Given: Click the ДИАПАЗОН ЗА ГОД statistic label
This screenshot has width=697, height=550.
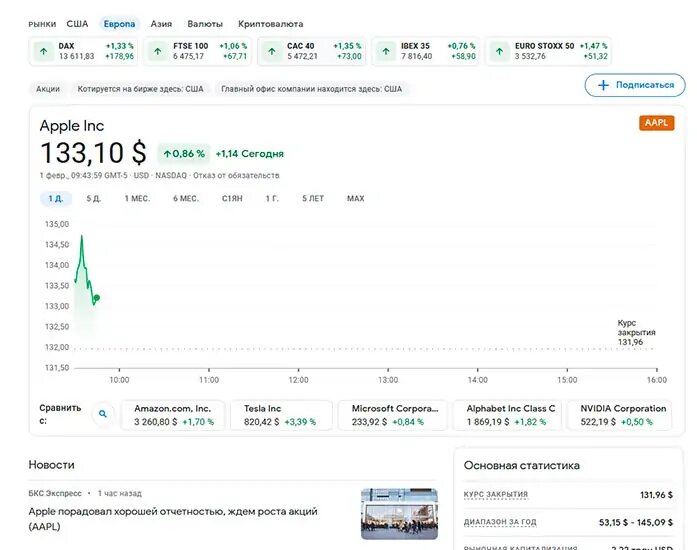Looking at the screenshot, I should pyautogui.click(x=500, y=522).
